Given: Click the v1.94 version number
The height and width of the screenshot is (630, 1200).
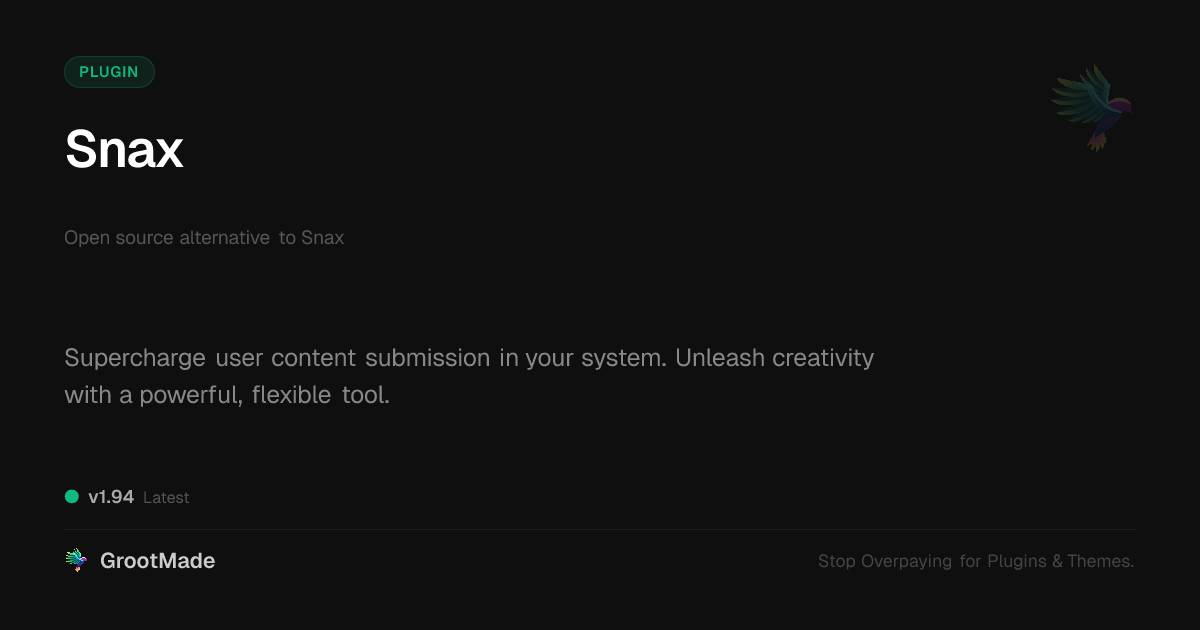Looking at the screenshot, I should (111, 497).
